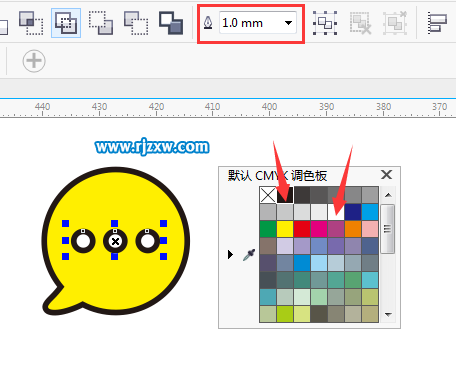Click the 1.0 mm outline width field
The height and width of the screenshot is (371, 456).
[x=258, y=23]
